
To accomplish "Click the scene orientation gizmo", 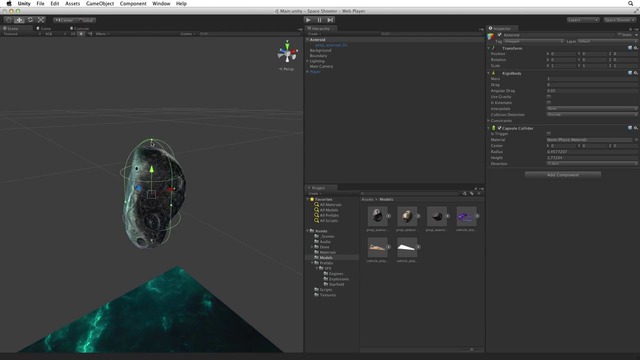I will [287, 52].
